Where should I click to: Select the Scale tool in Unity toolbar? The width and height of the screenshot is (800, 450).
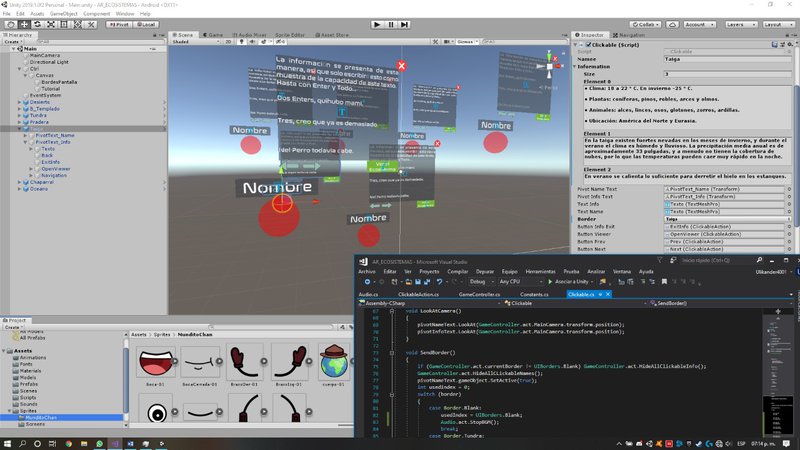pos(50,23)
